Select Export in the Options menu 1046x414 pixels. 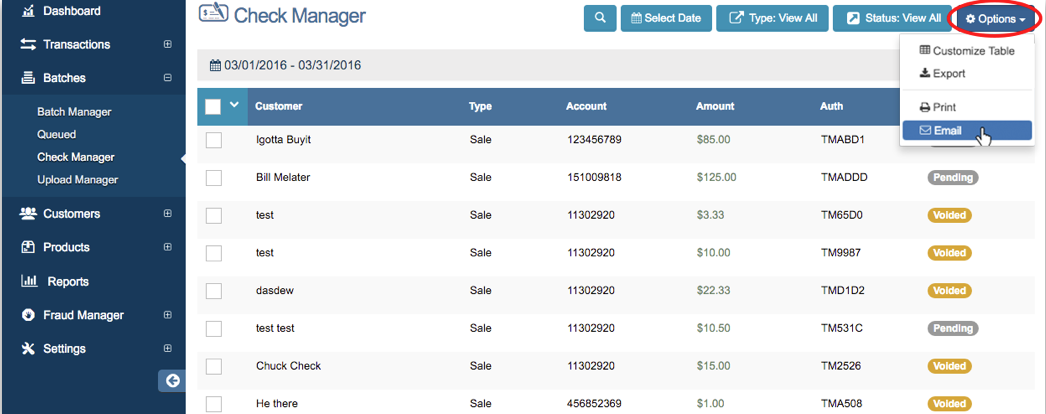pyautogui.click(x=948, y=73)
